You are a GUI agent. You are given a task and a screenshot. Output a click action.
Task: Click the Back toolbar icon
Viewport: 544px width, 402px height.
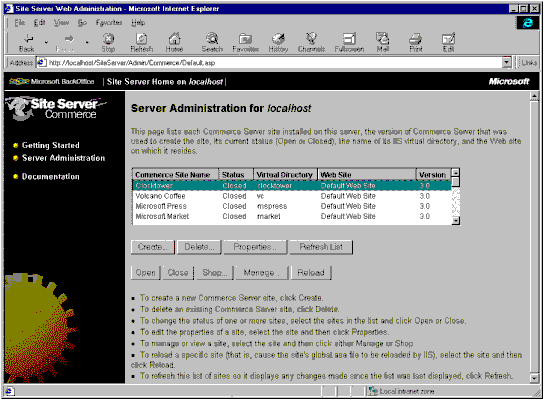[x=27, y=42]
